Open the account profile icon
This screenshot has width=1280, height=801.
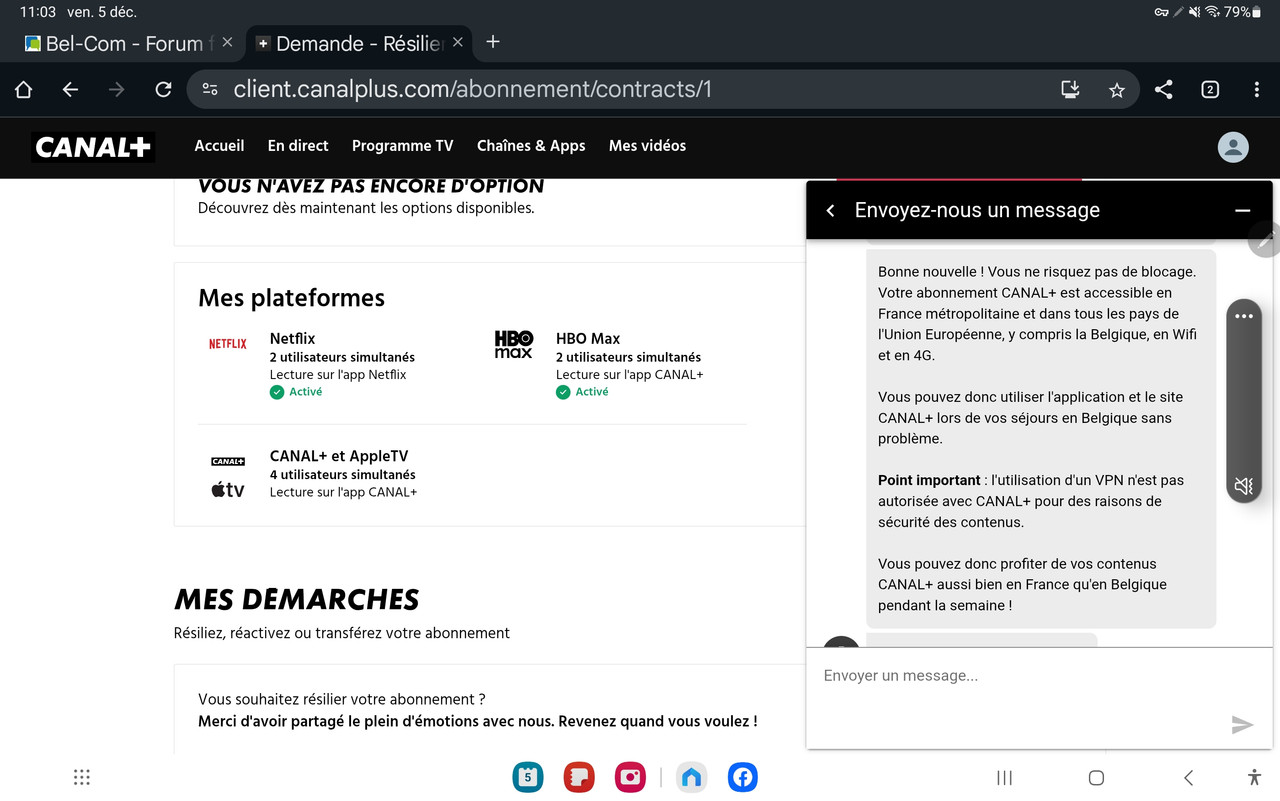1232,146
